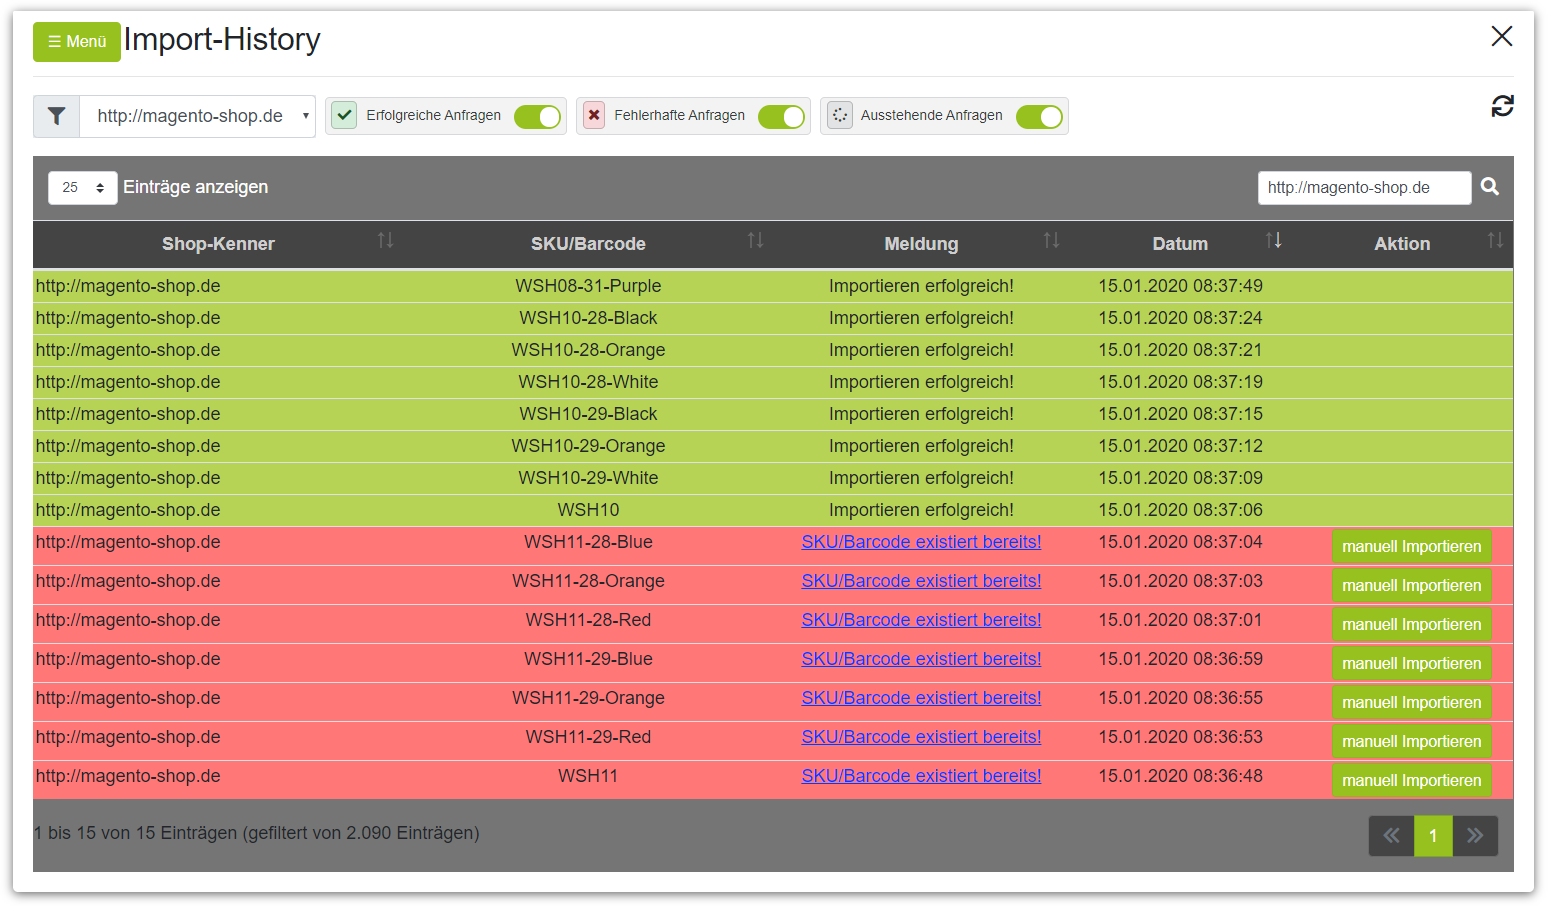
Task: Click shop URL in WSH08-31-Purple row
Action: (128, 286)
